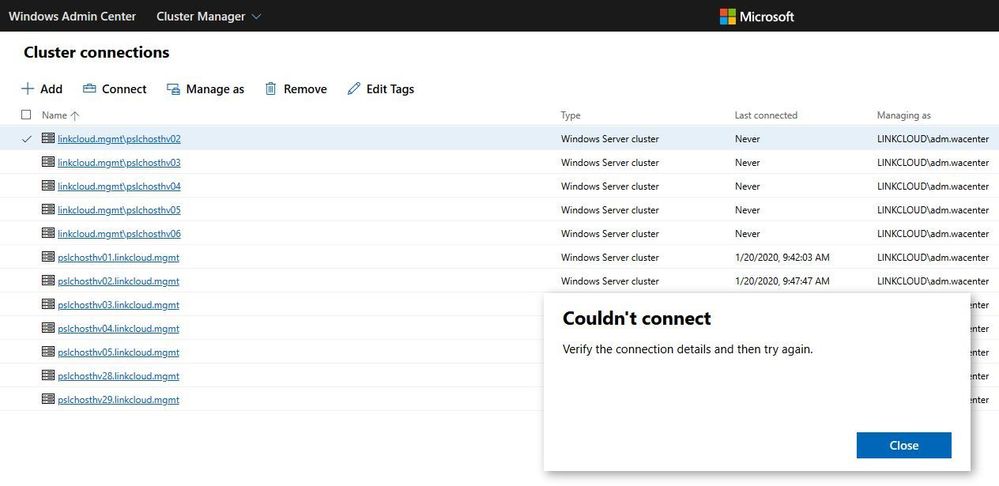999x486 pixels.
Task: Toggle the select-all checkbox in header
Action: (x=26, y=115)
